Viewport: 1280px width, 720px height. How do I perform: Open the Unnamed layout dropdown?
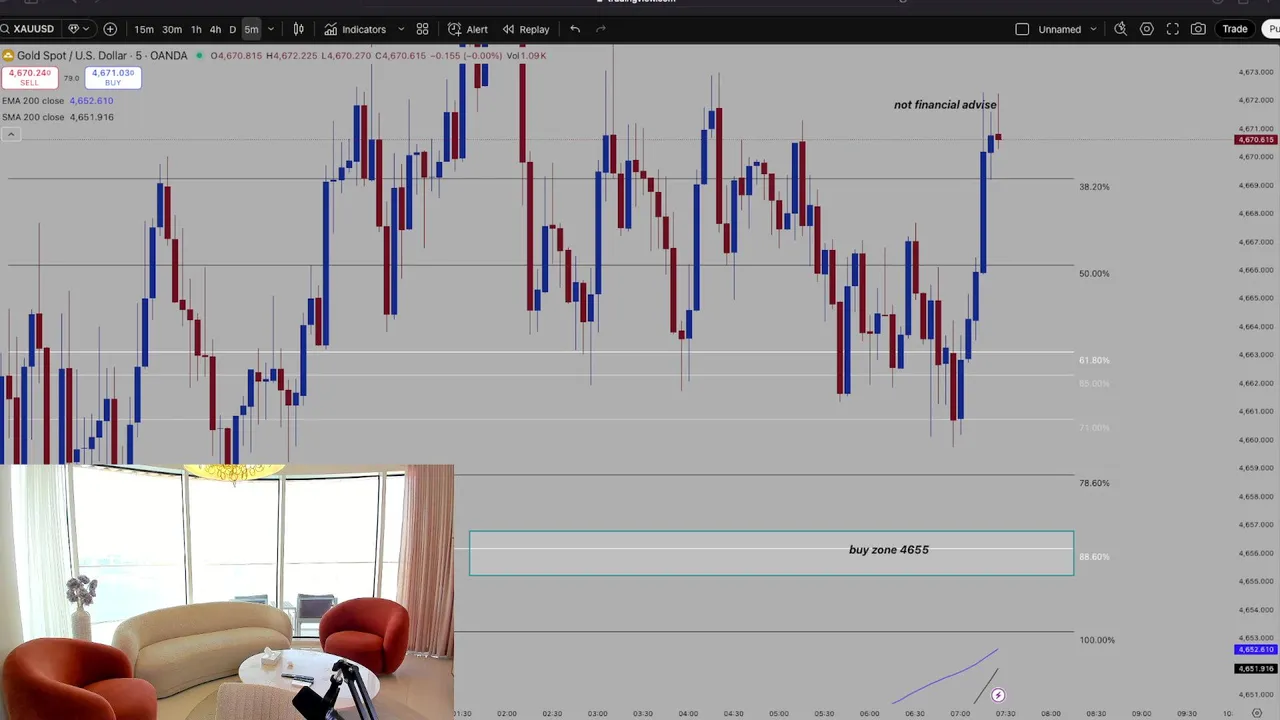(x=1068, y=29)
